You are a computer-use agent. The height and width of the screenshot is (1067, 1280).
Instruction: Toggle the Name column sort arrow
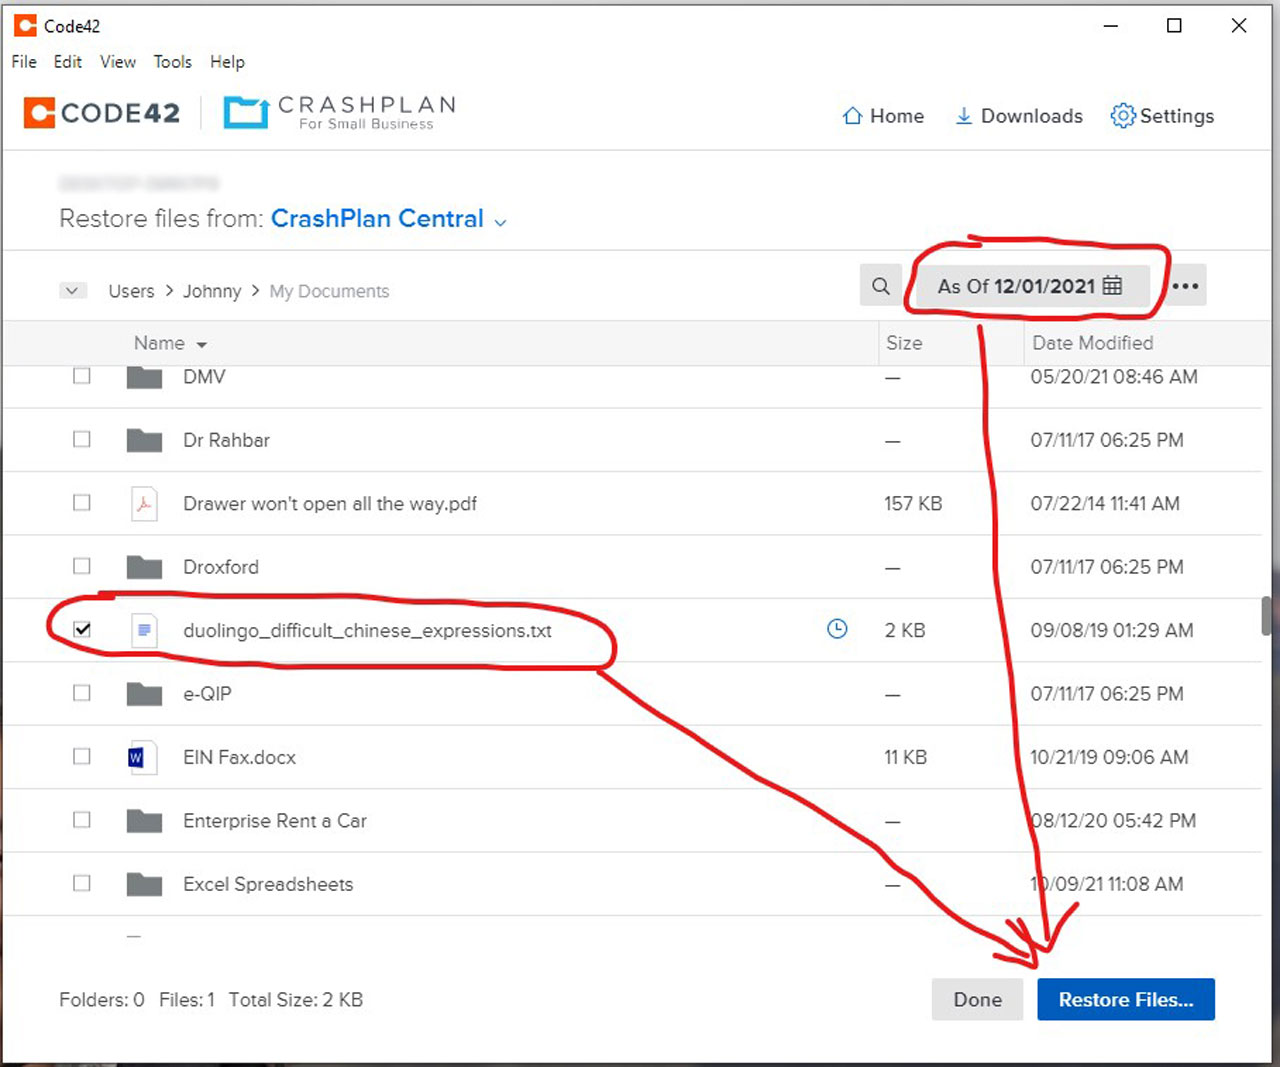(202, 343)
